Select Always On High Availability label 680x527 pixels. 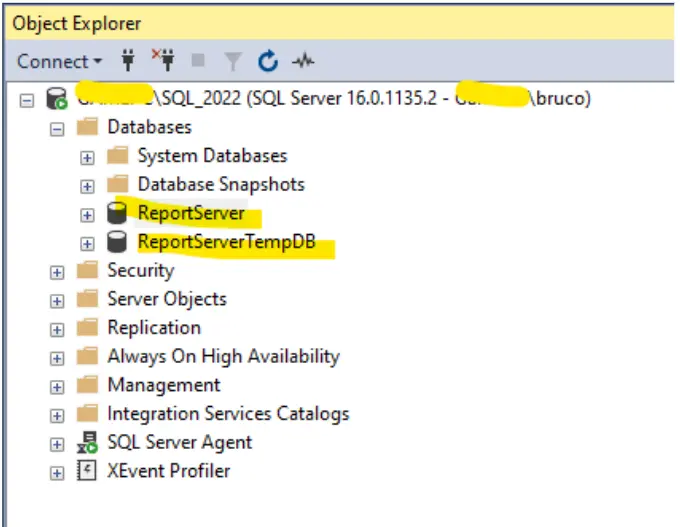[x=223, y=357]
